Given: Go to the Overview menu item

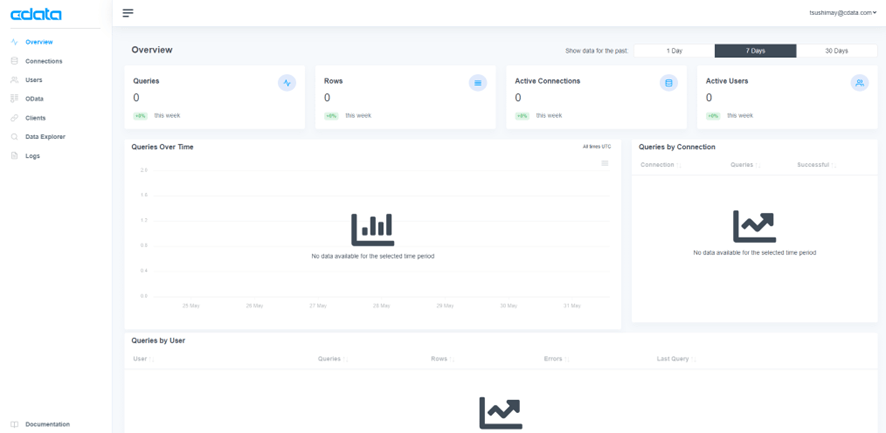Looking at the screenshot, I should [x=39, y=42].
